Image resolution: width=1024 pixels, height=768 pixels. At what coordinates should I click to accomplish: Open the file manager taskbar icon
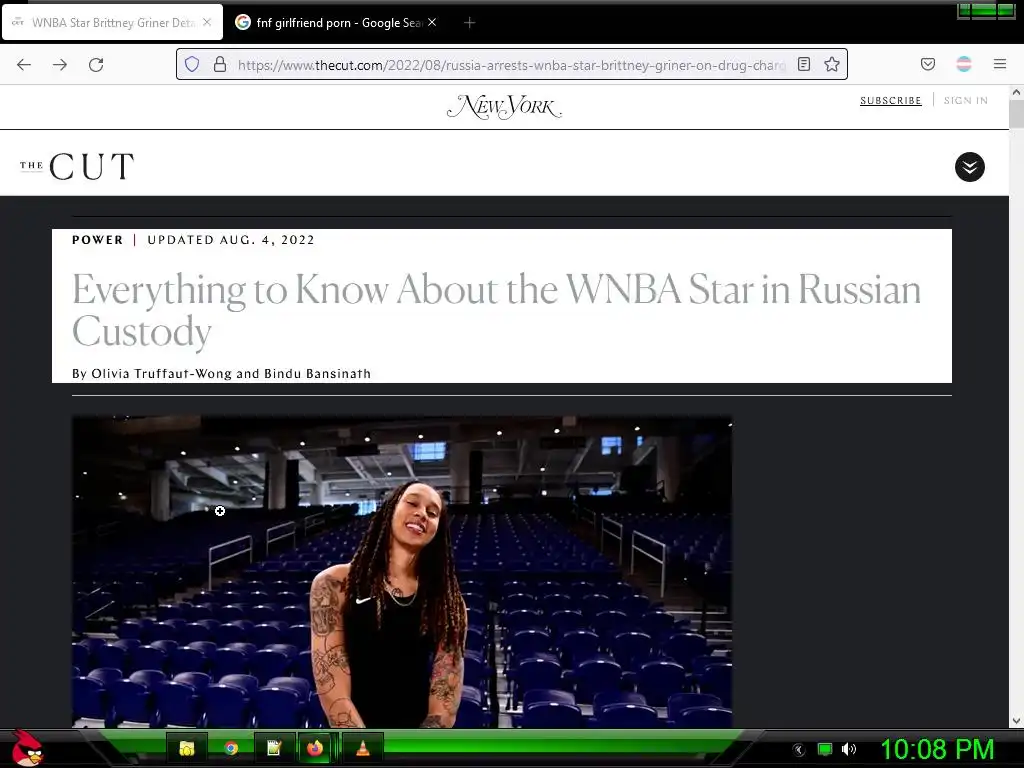pyautogui.click(x=187, y=748)
